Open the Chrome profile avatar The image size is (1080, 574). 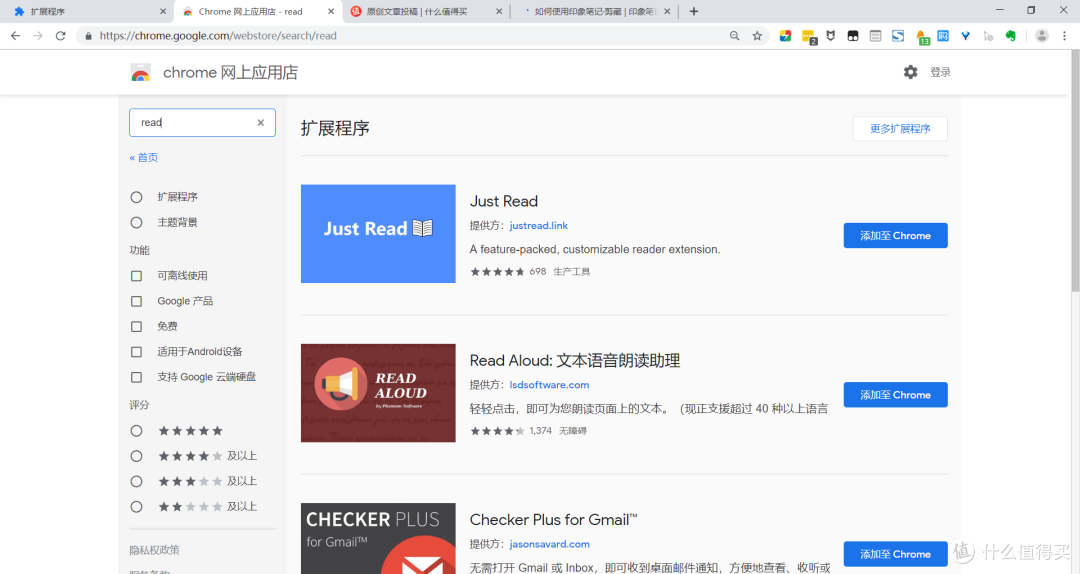1041,36
